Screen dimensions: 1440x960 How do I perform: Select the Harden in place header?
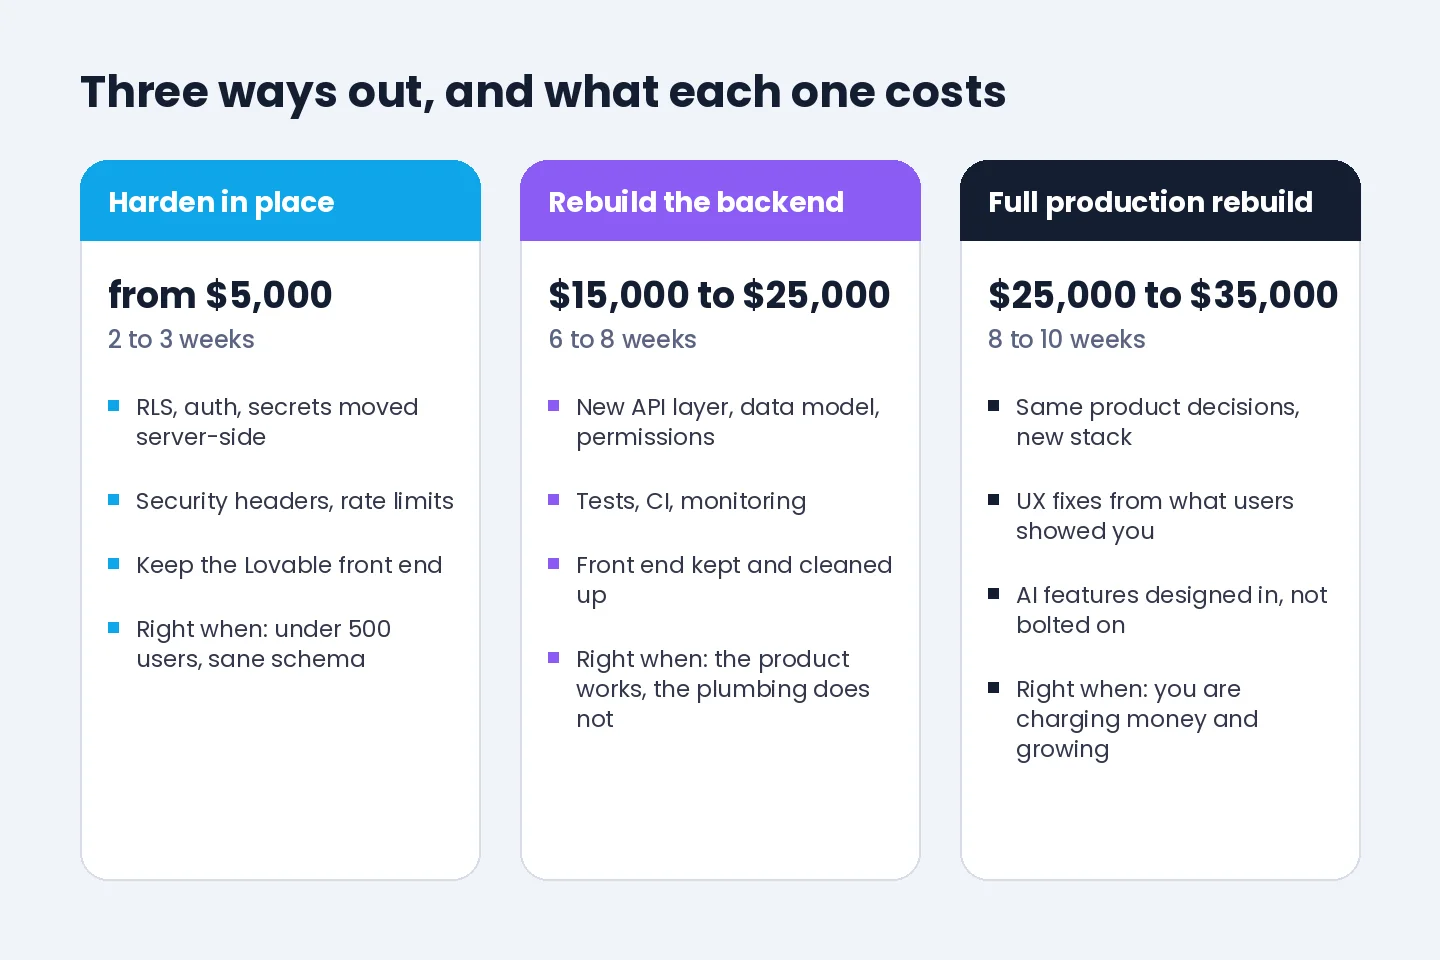pos(280,201)
